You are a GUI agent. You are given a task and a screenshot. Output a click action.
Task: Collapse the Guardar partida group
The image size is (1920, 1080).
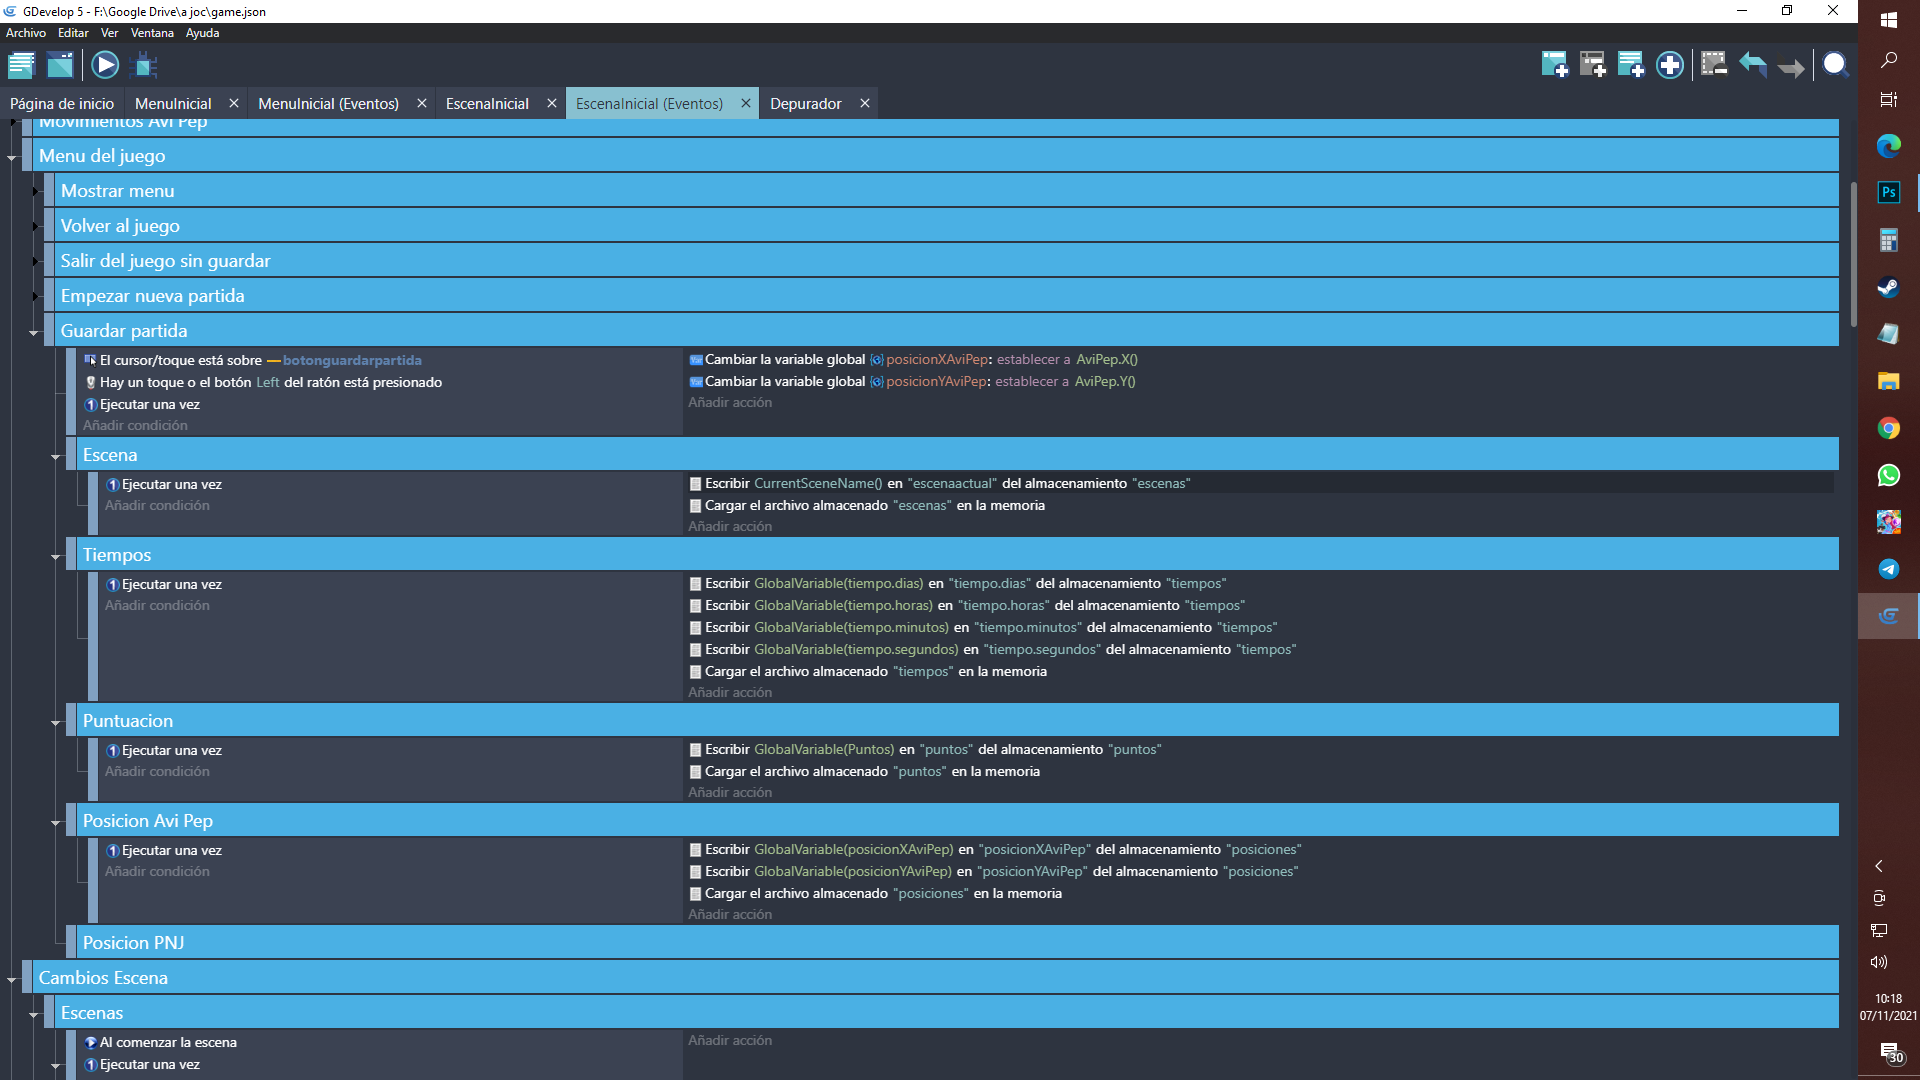point(34,332)
